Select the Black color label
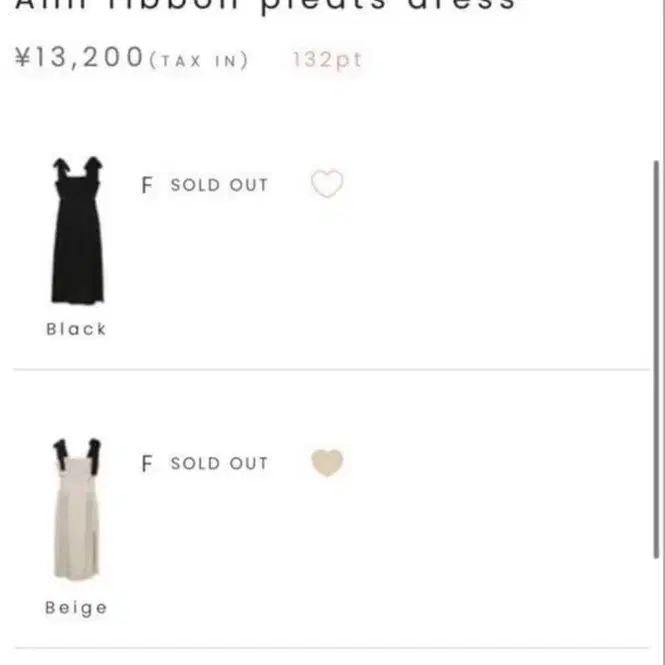Image resolution: width=665 pixels, height=665 pixels. 76,329
